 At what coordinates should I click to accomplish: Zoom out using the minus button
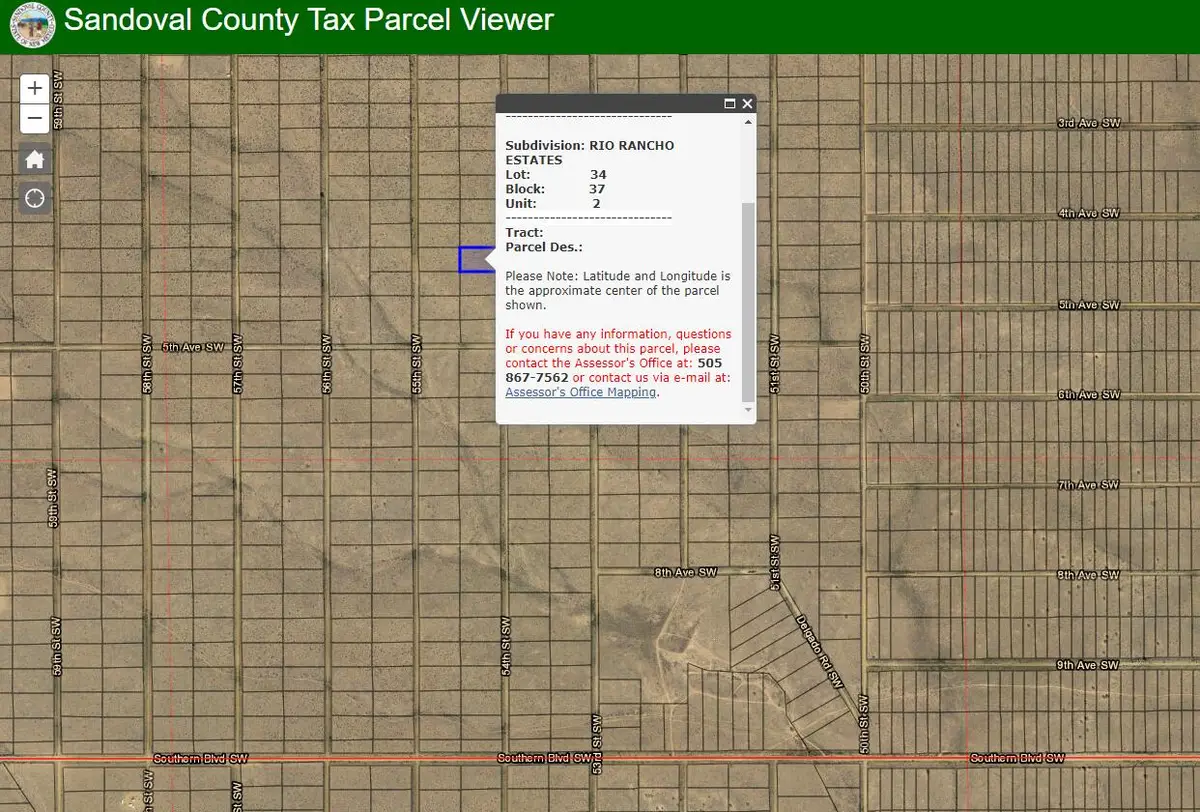click(35, 119)
